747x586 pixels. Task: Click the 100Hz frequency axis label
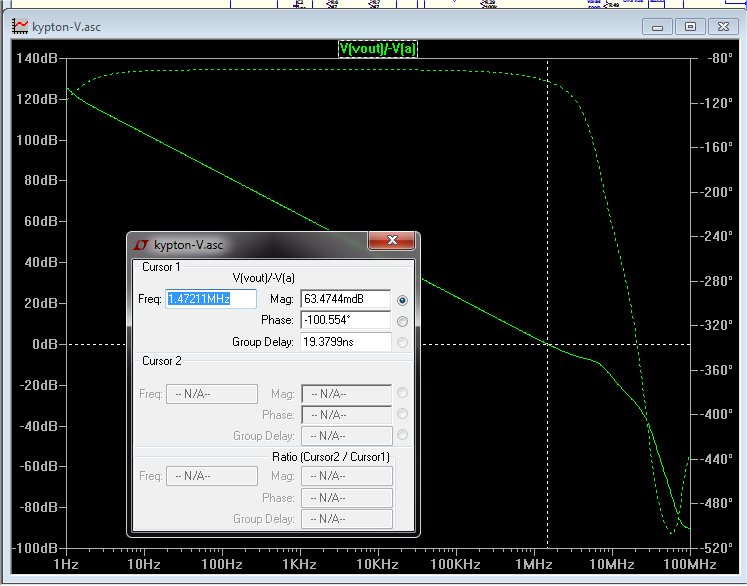(x=222, y=565)
